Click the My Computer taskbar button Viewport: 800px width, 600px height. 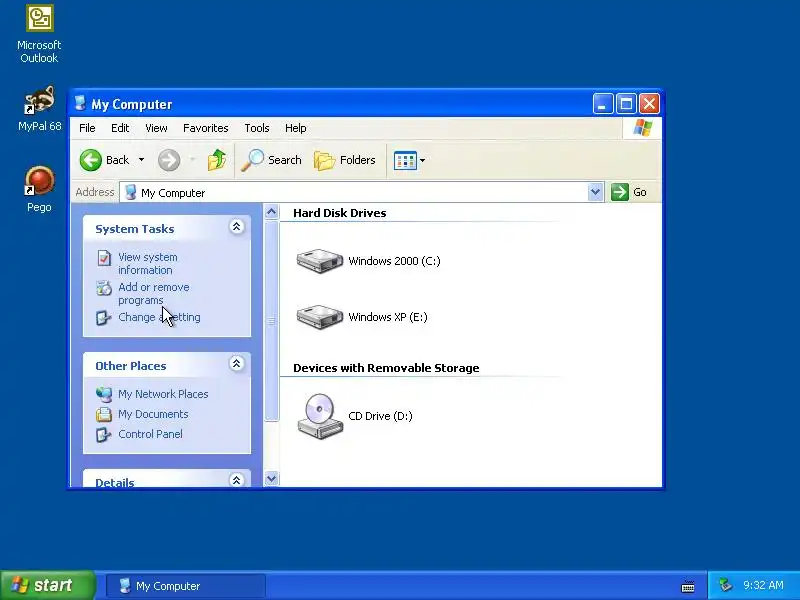coord(186,586)
